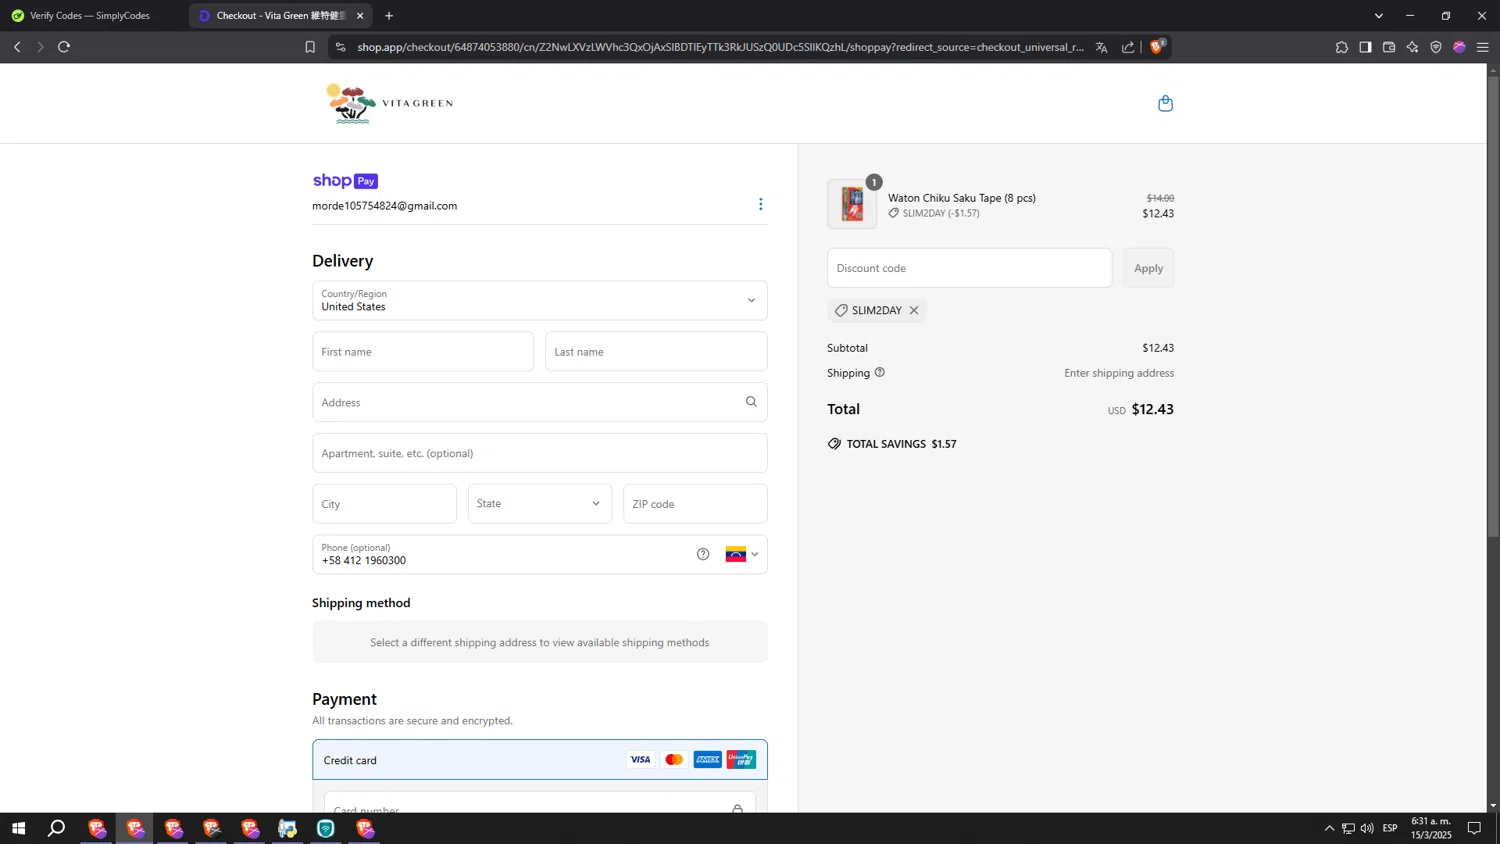Click the browser back arrow
Image resolution: width=1500 pixels, height=844 pixels.
coord(17,47)
